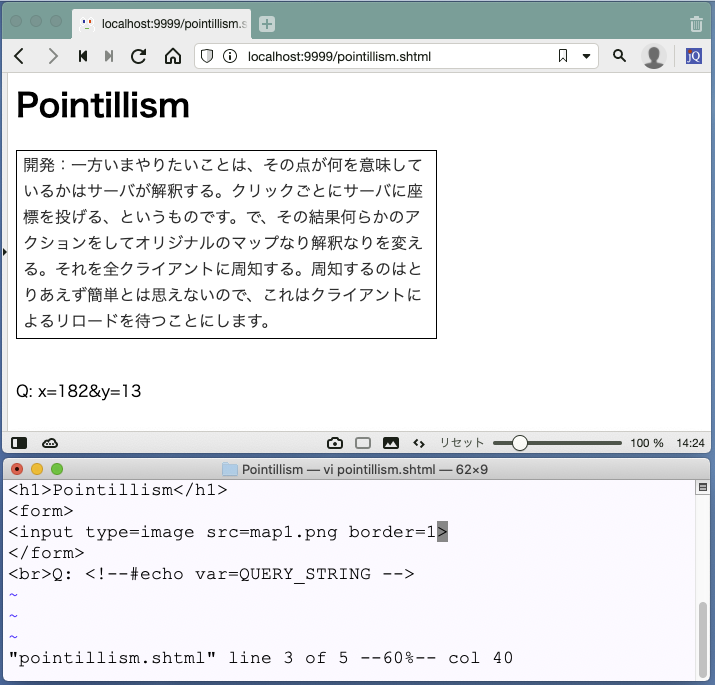Open page actions code brackets menu
This screenshot has height=685, width=715.
419,443
